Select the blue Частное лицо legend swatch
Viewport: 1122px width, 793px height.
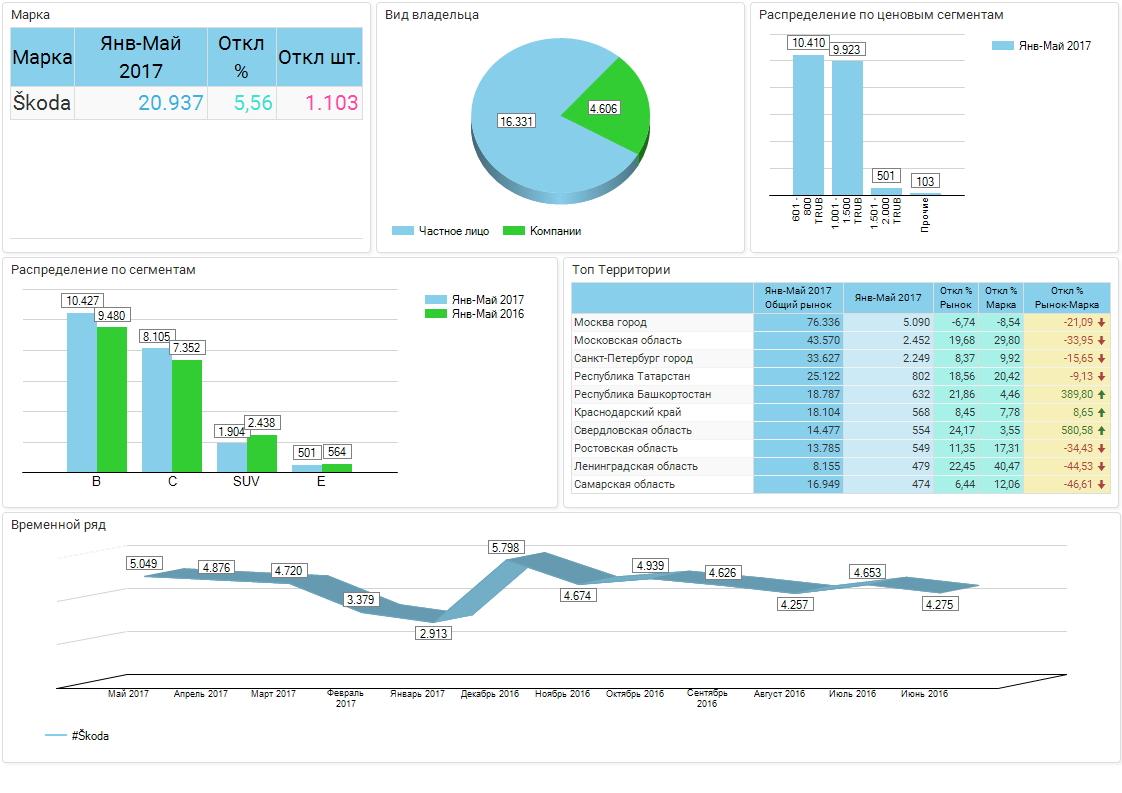click(x=402, y=231)
